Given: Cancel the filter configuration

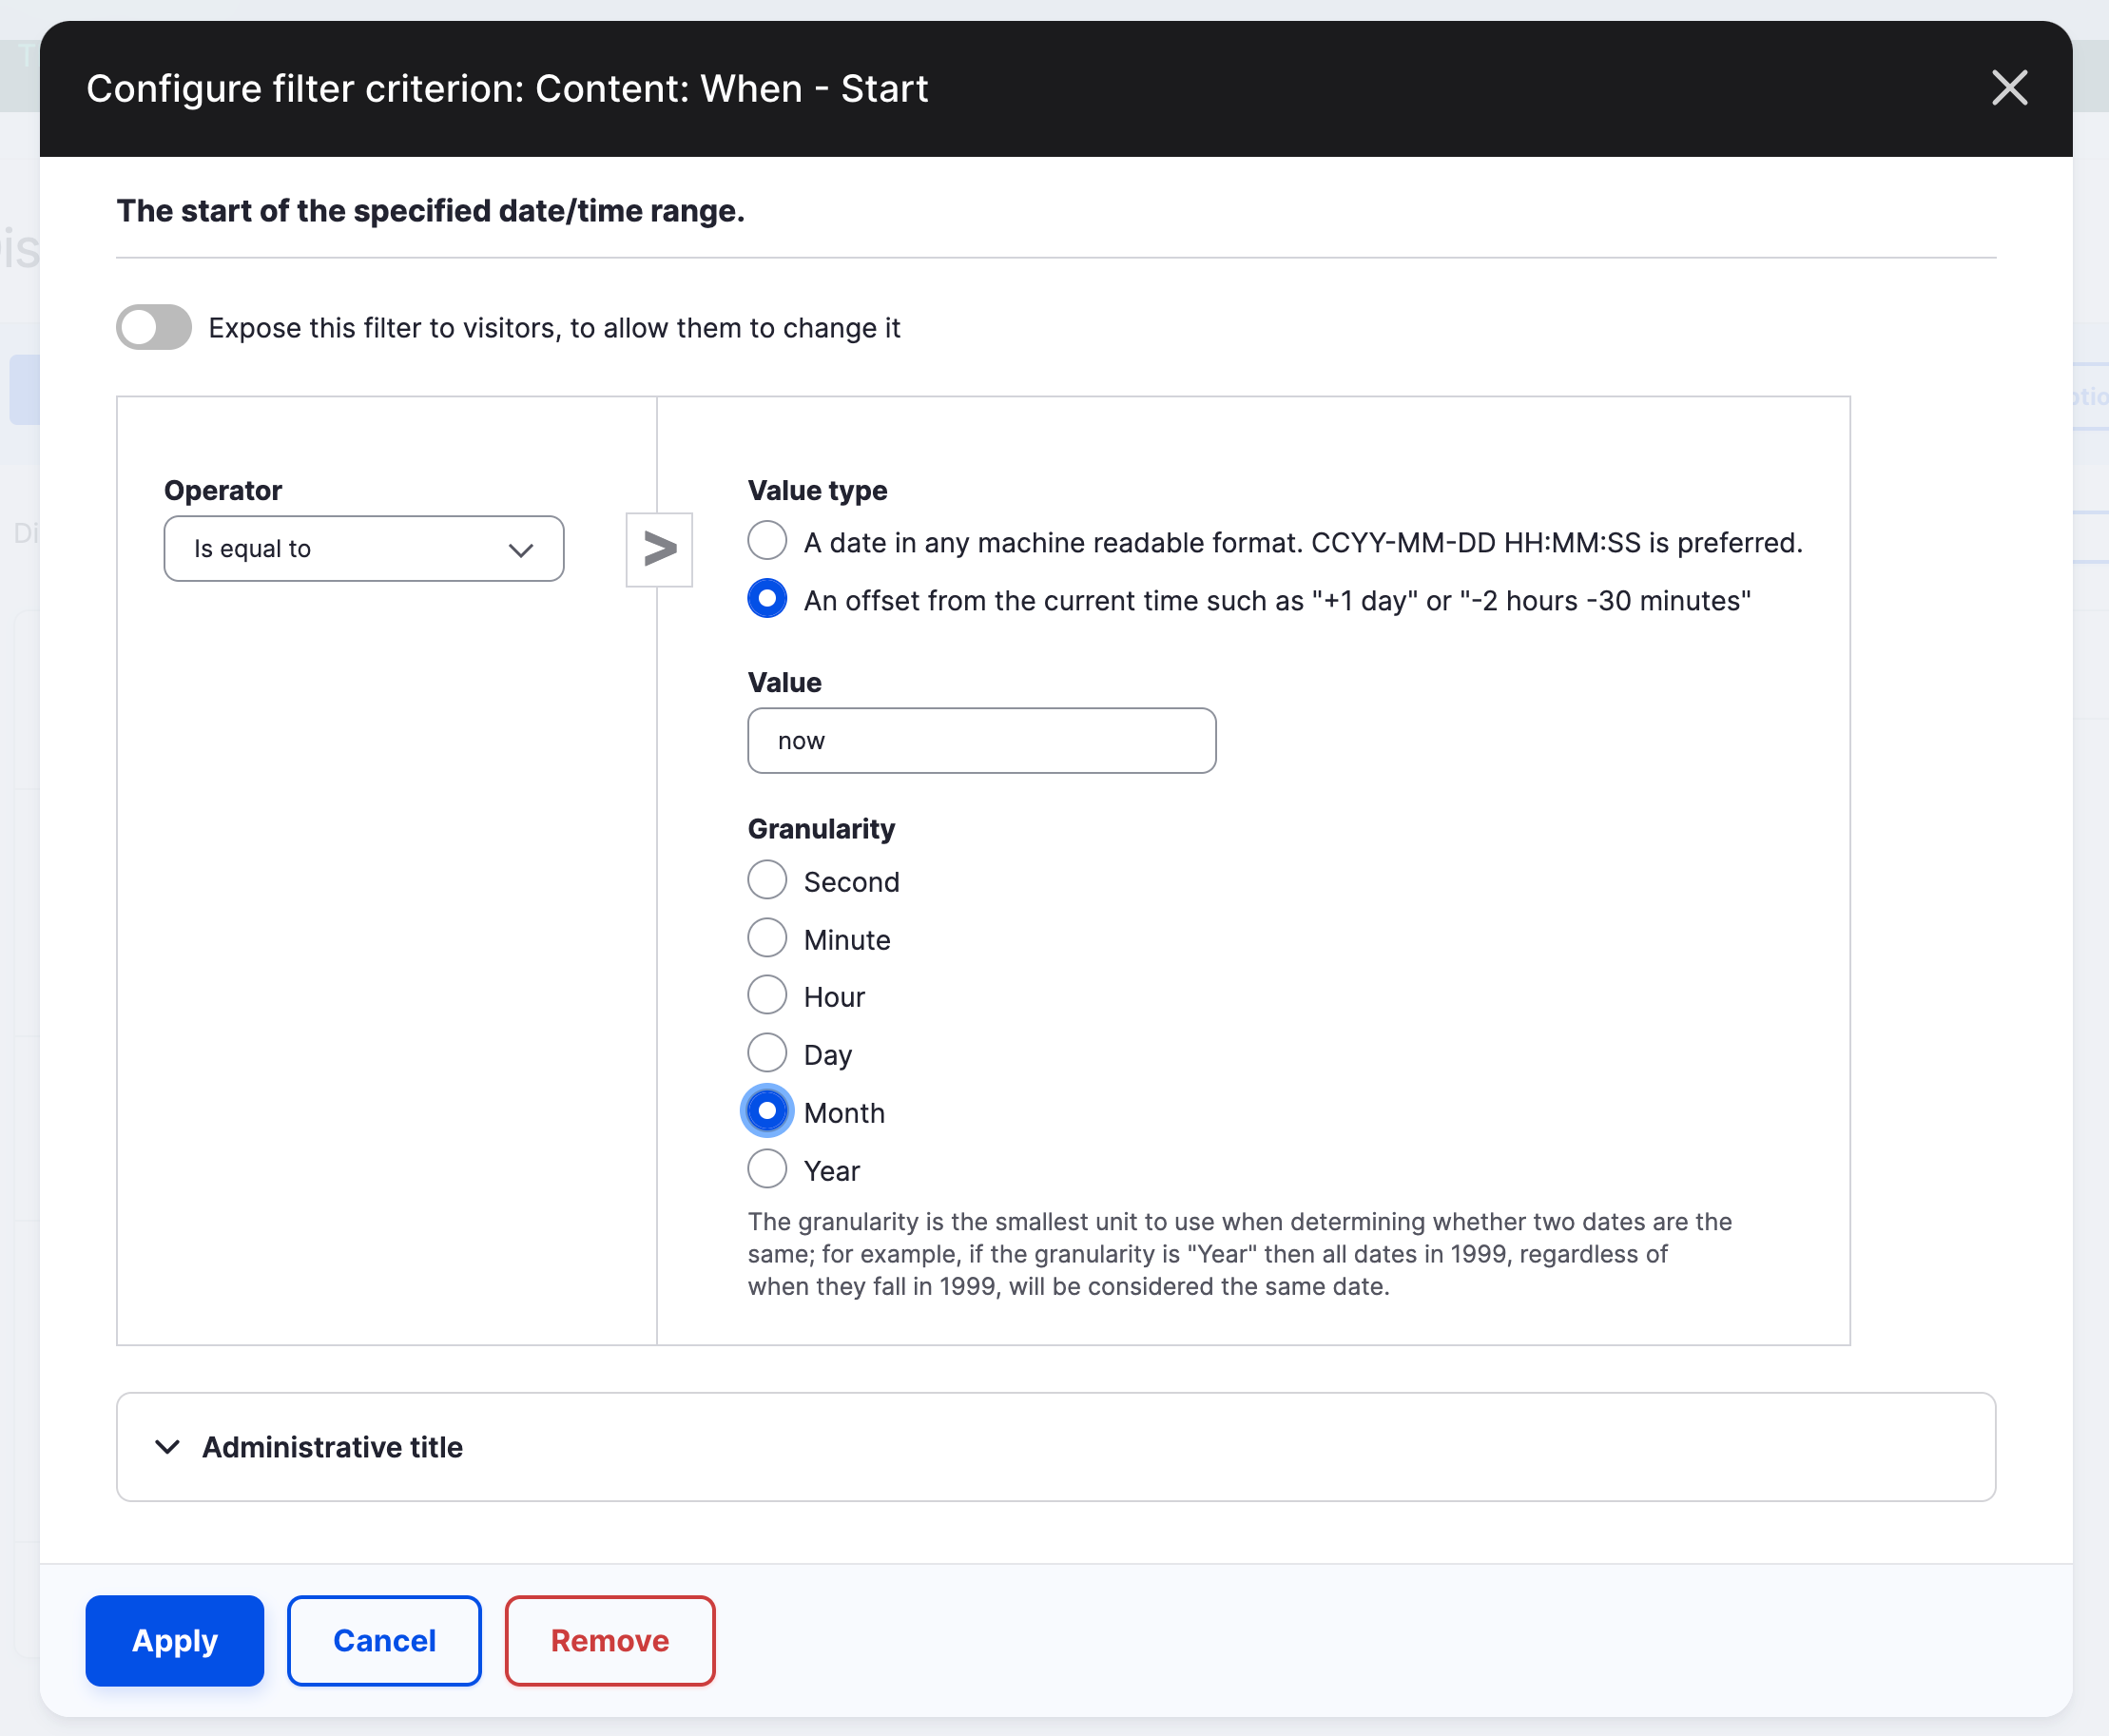Looking at the screenshot, I should coord(384,1640).
